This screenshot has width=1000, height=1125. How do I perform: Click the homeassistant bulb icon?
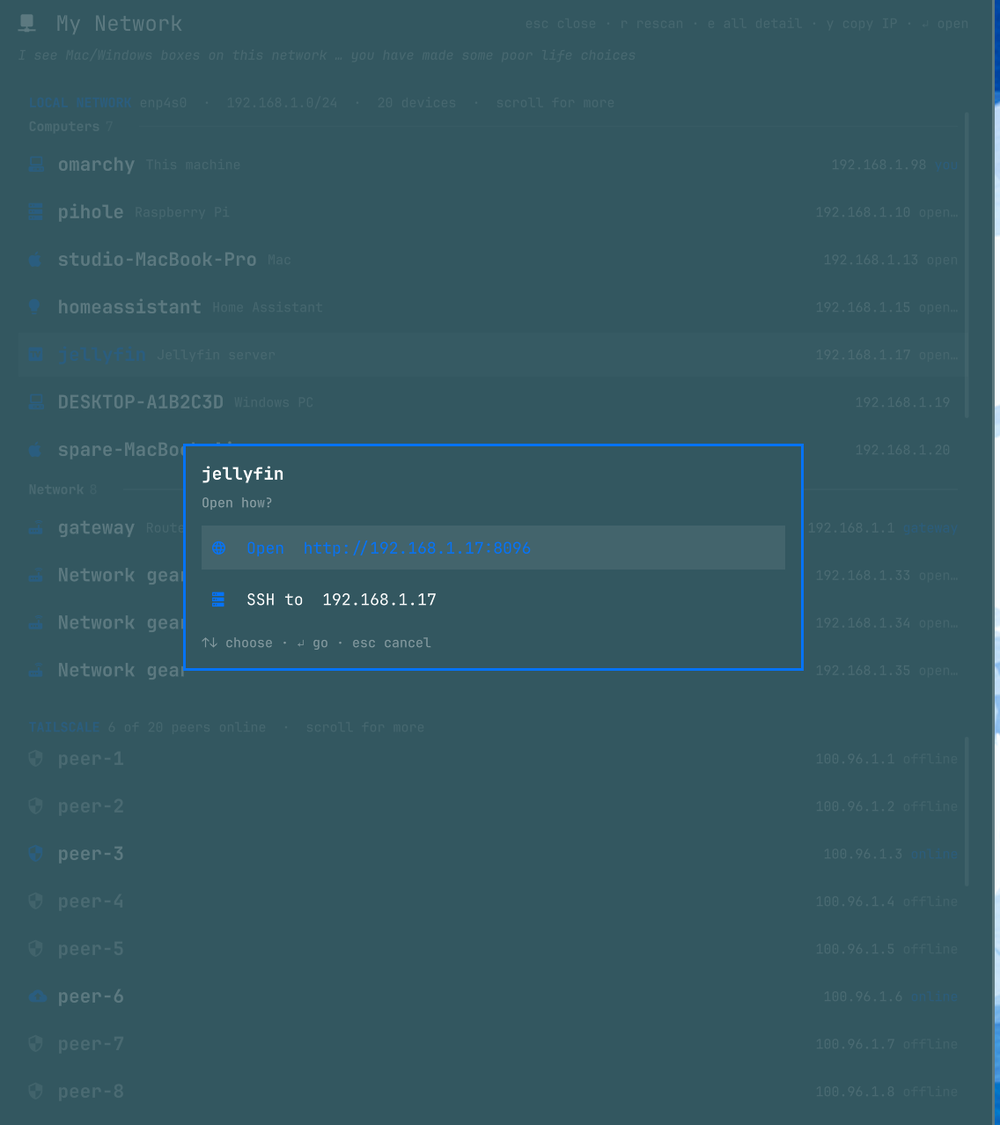(x=34, y=307)
